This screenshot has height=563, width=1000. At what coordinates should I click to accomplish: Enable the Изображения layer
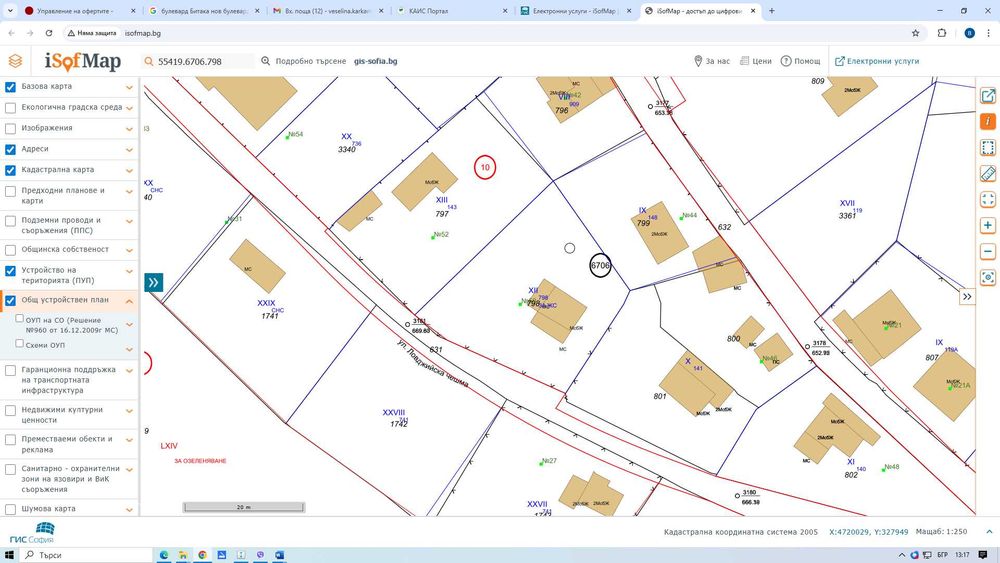tap(10, 129)
